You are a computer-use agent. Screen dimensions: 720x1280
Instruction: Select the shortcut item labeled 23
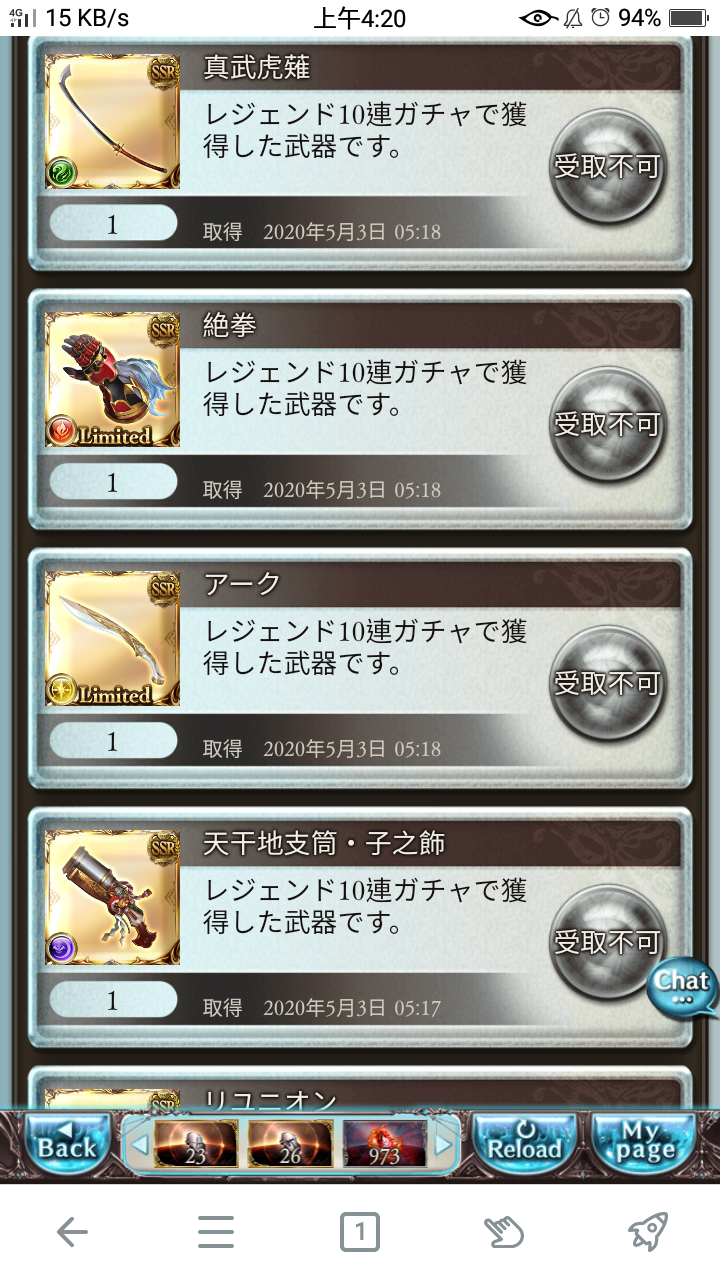tap(196, 1144)
